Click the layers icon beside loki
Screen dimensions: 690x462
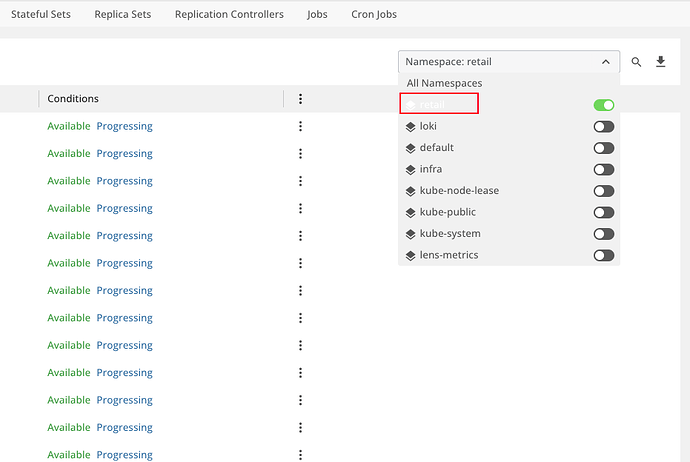coord(410,127)
